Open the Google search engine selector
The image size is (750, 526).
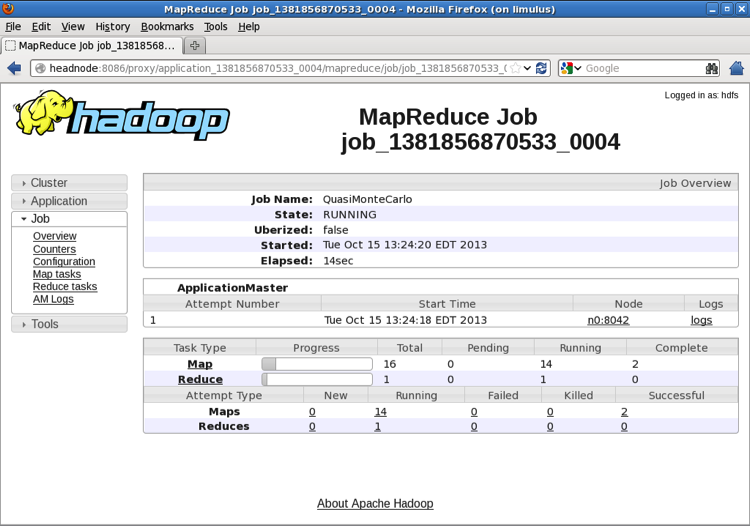coord(571,68)
